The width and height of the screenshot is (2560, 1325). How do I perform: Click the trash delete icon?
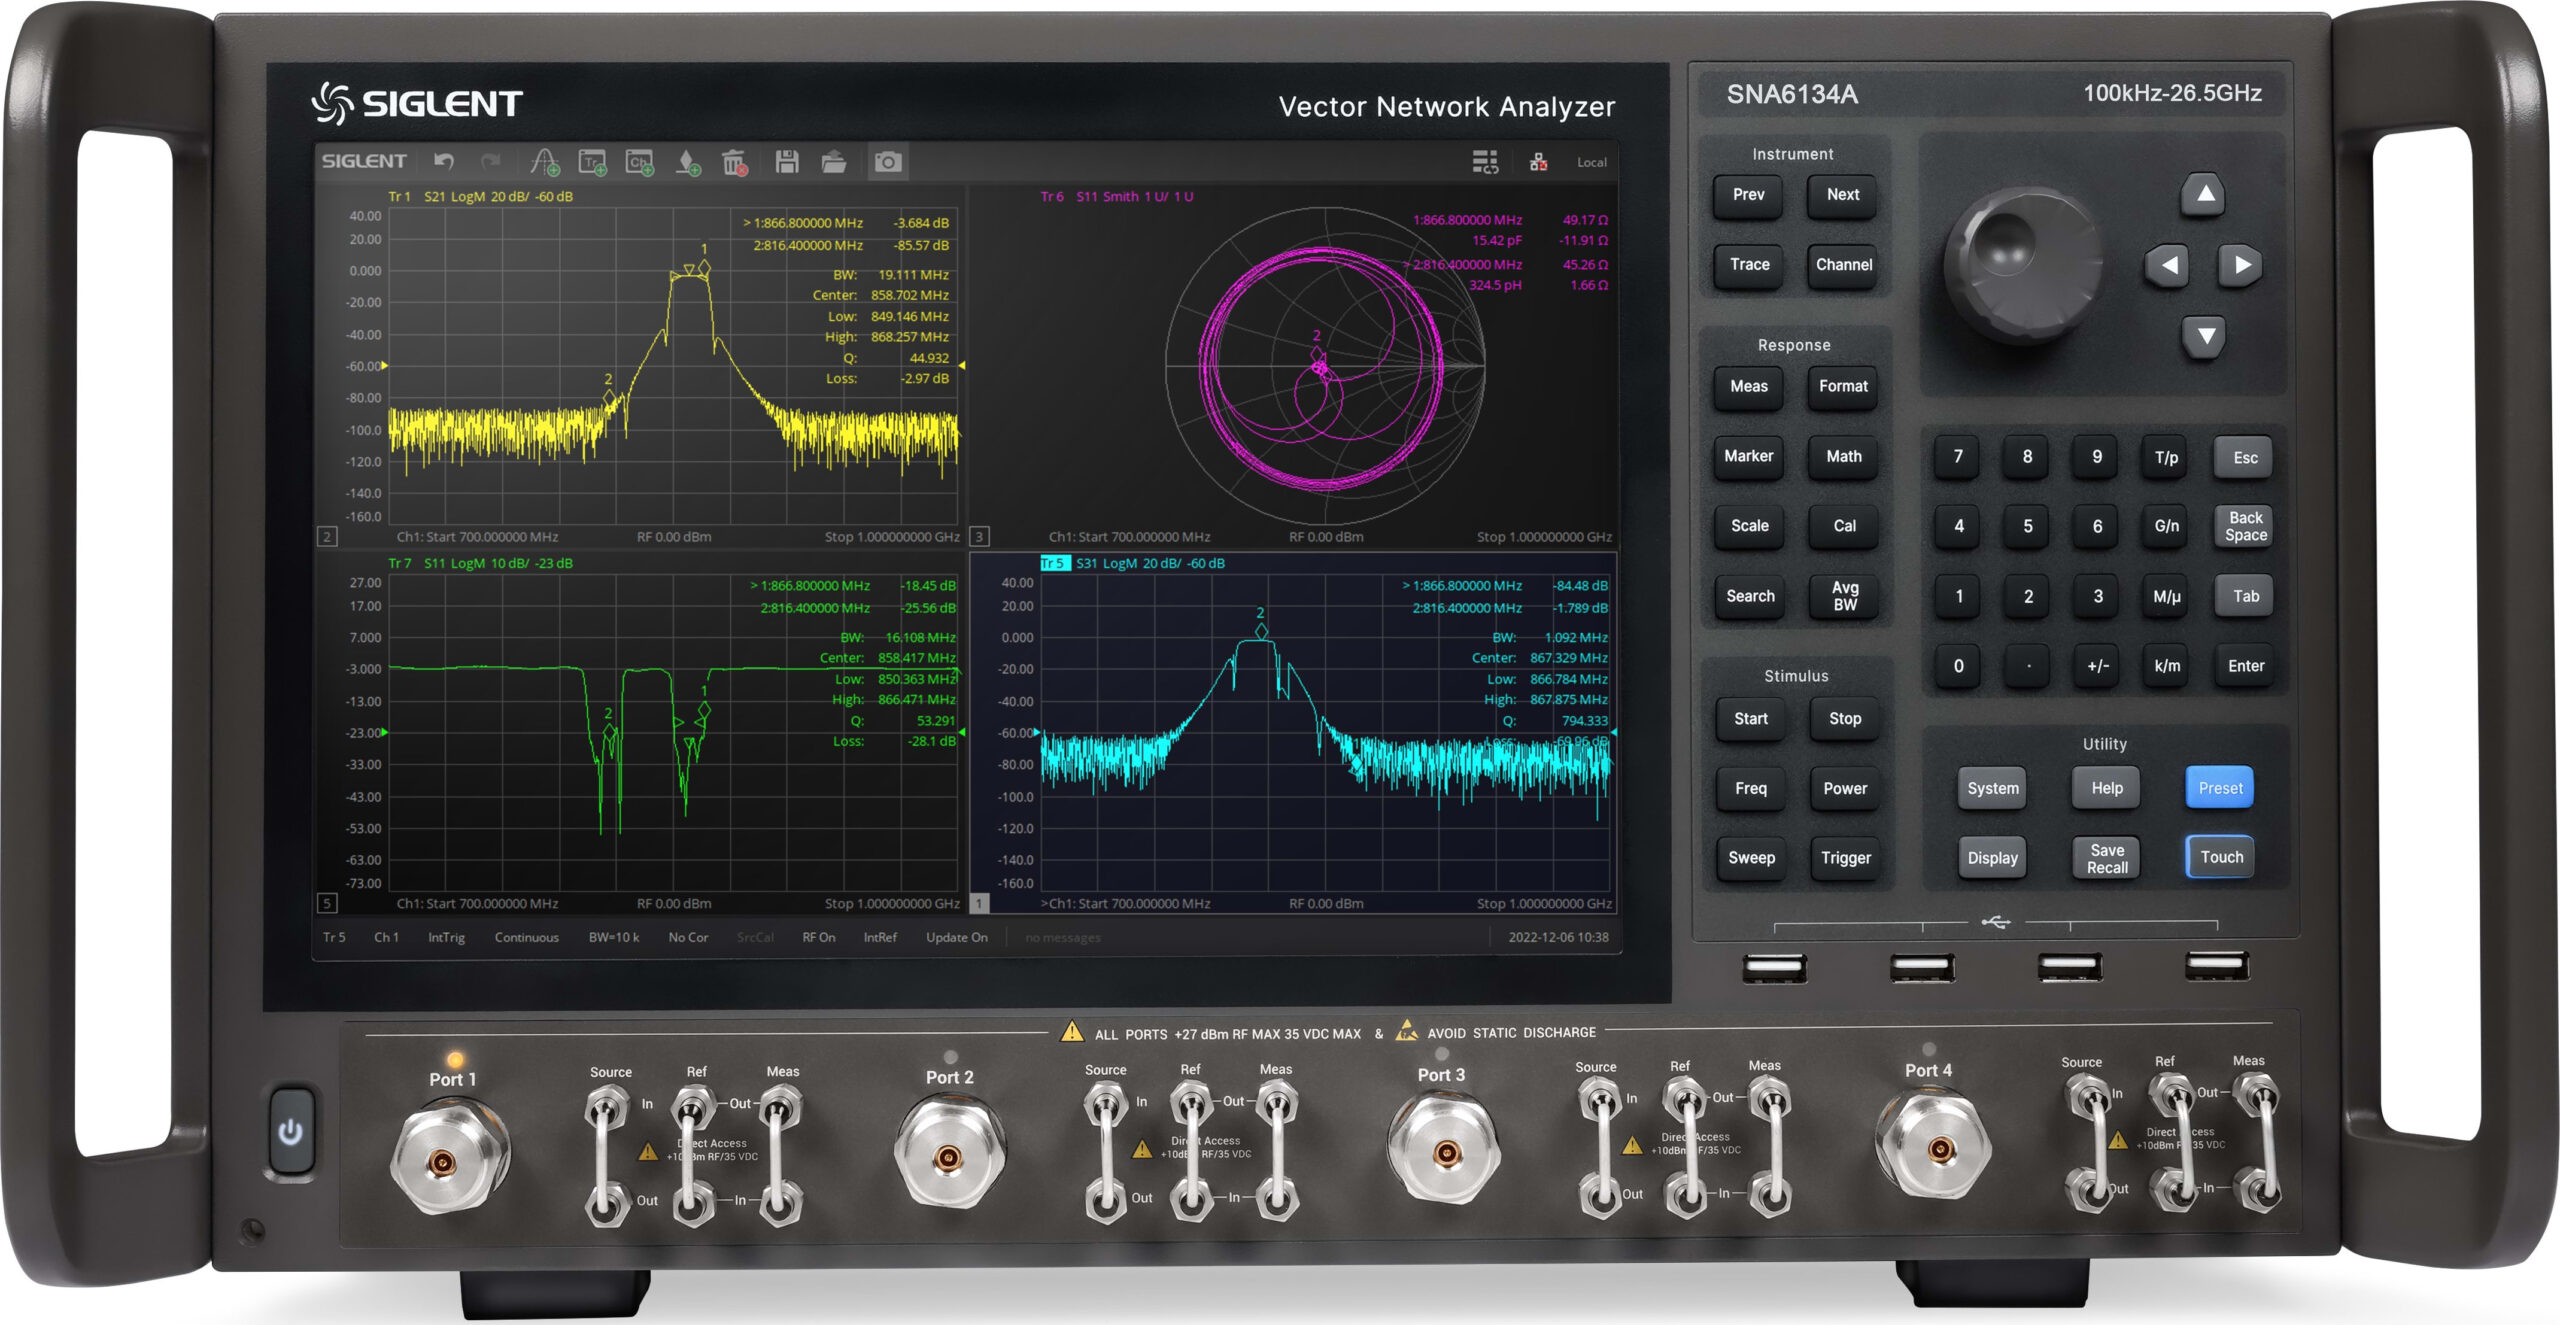tap(735, 161)
